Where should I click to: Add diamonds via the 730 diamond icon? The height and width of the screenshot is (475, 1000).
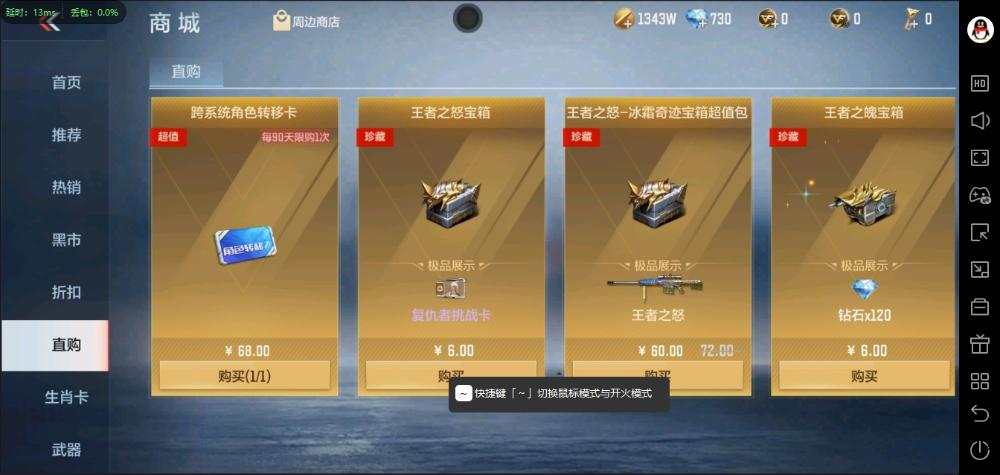(696, 19)
